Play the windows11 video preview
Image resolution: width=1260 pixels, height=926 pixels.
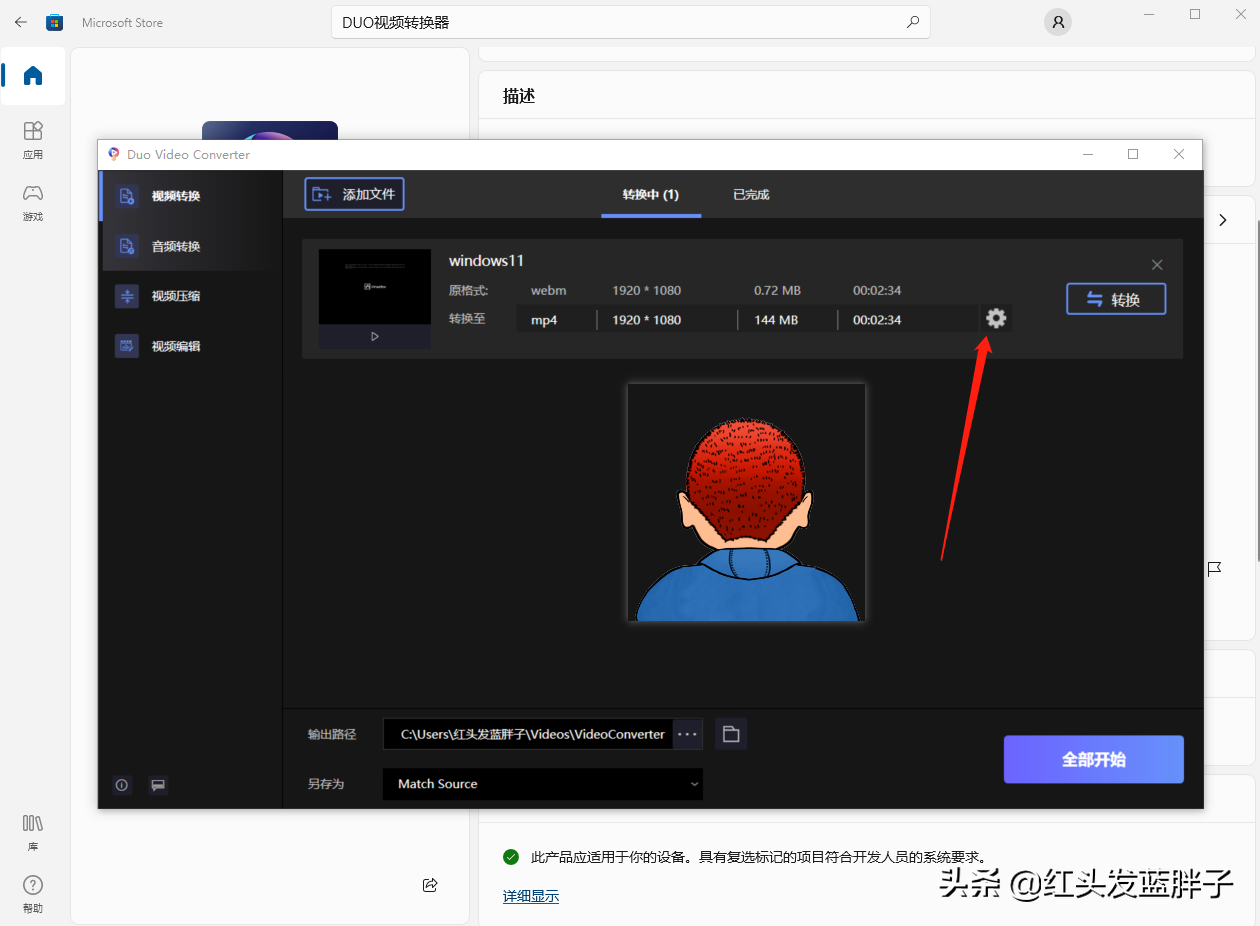375,337
